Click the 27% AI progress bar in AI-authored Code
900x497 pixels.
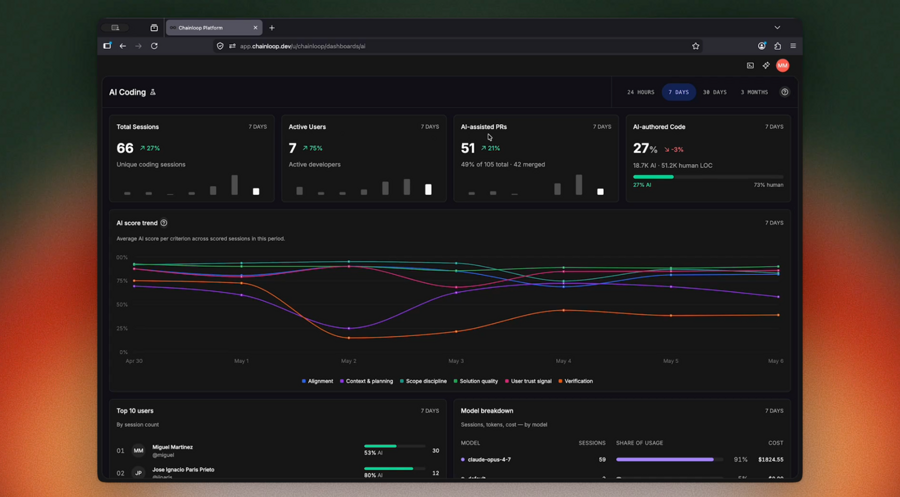coord(708,177)
